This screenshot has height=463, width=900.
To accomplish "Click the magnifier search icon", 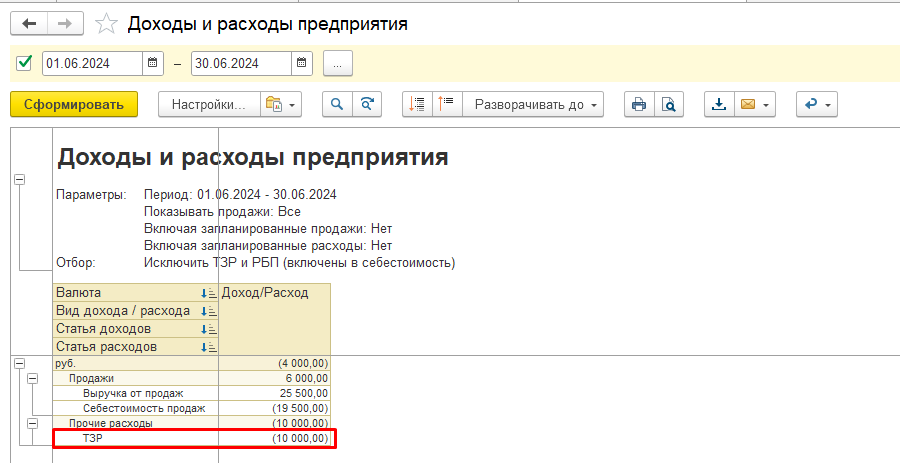I will point(337,104).
